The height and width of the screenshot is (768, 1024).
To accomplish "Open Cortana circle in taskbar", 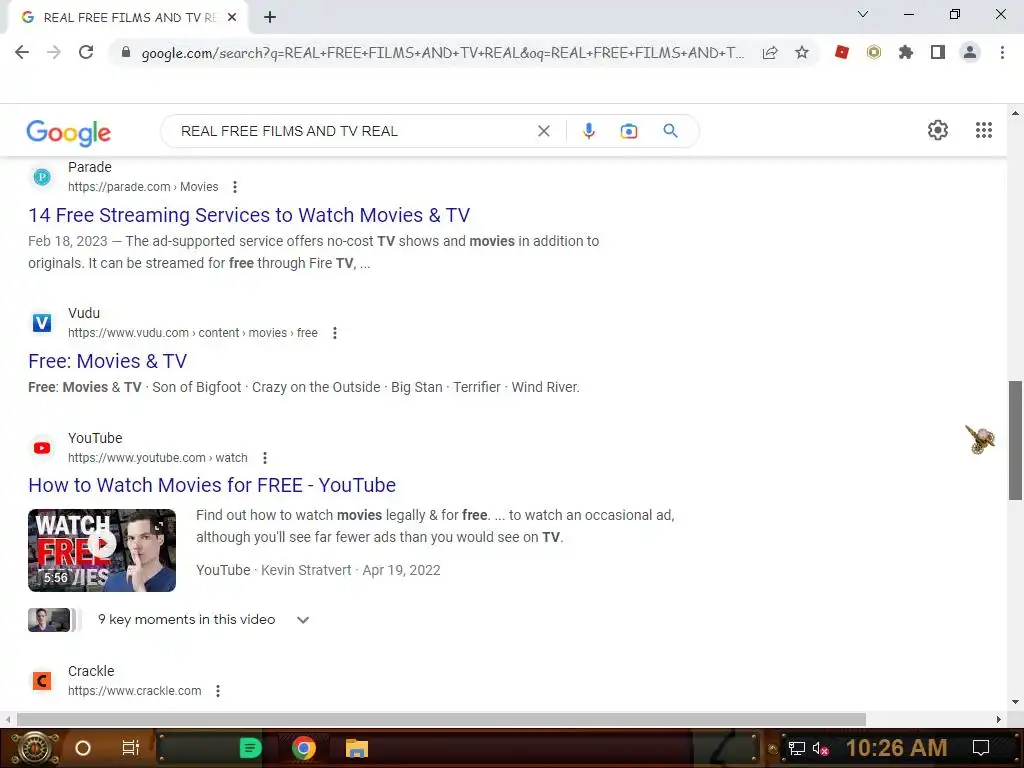I will pos(83,748).
